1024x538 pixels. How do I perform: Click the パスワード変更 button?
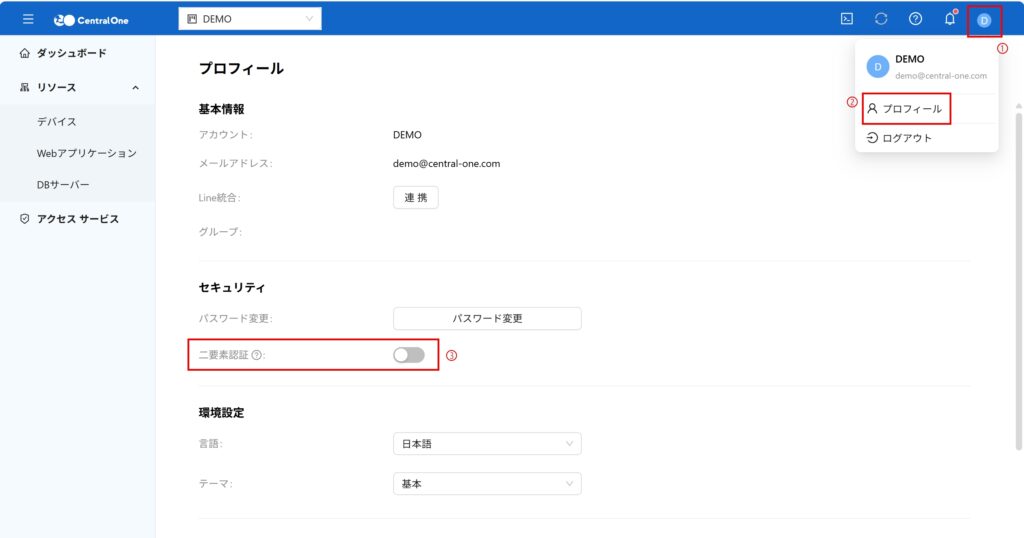[487, 318]
